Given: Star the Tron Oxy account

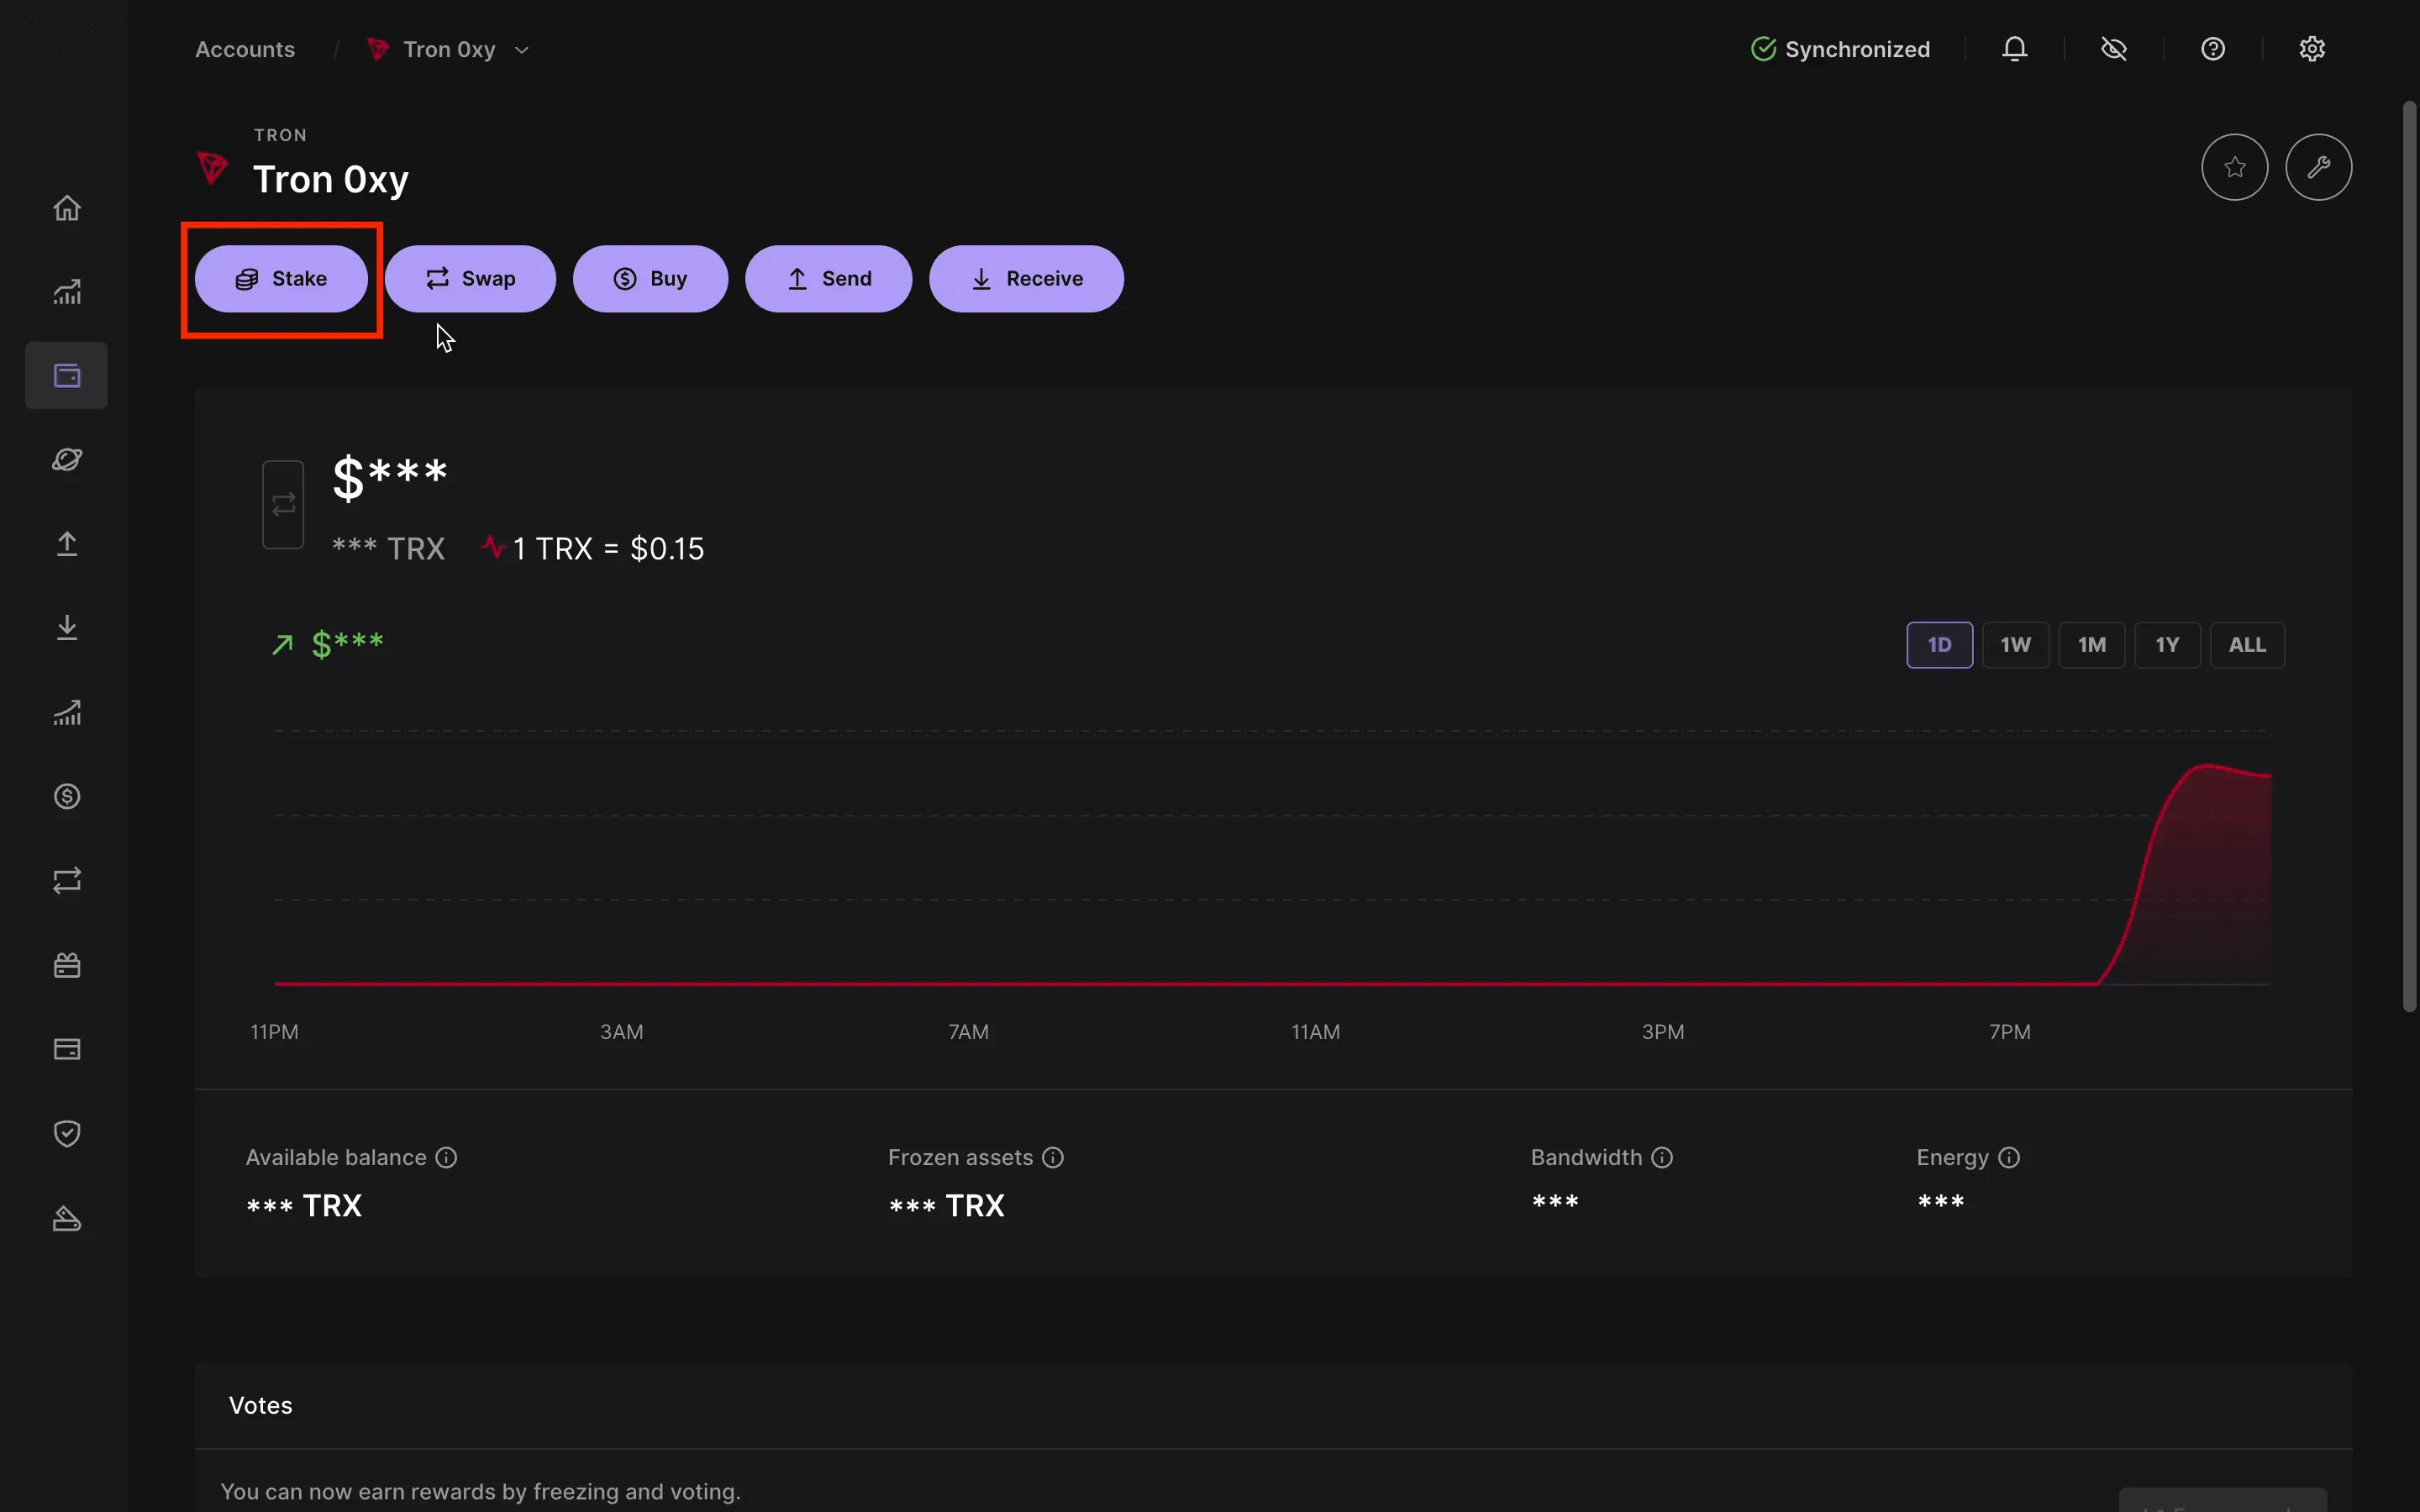Looking at the screenshot, I should pos(2235,167).
